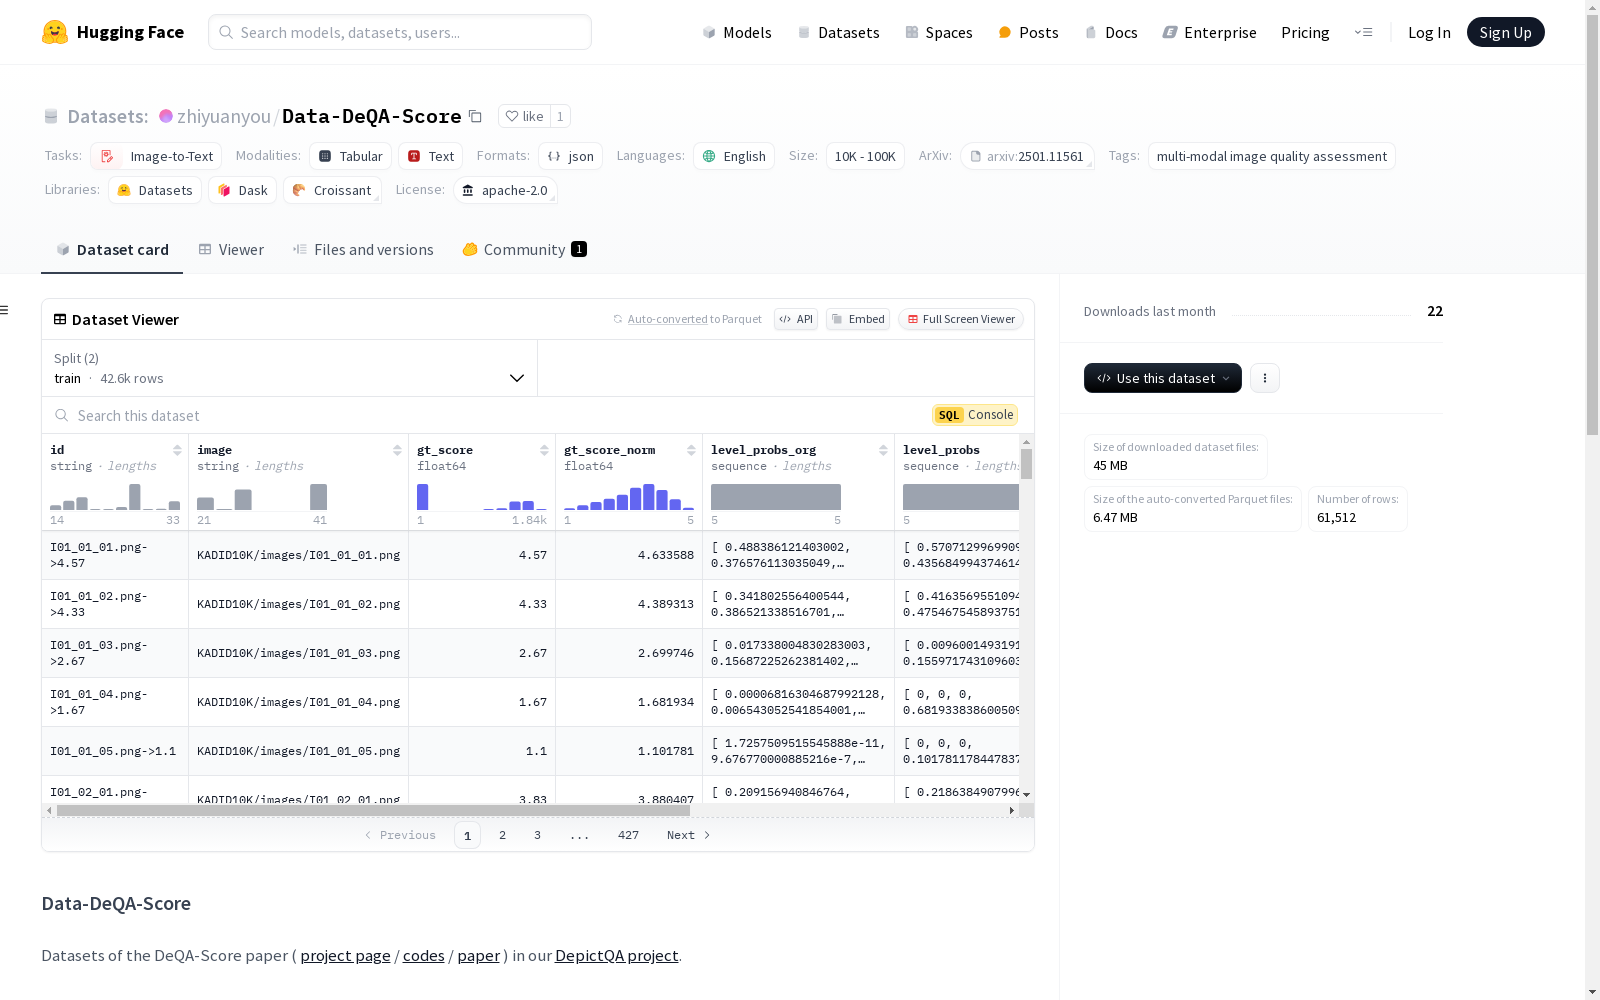Viewport: 1600px width, 1000px height.
Task: Click the Hugging Face logo icon
Action: point(55,32)
